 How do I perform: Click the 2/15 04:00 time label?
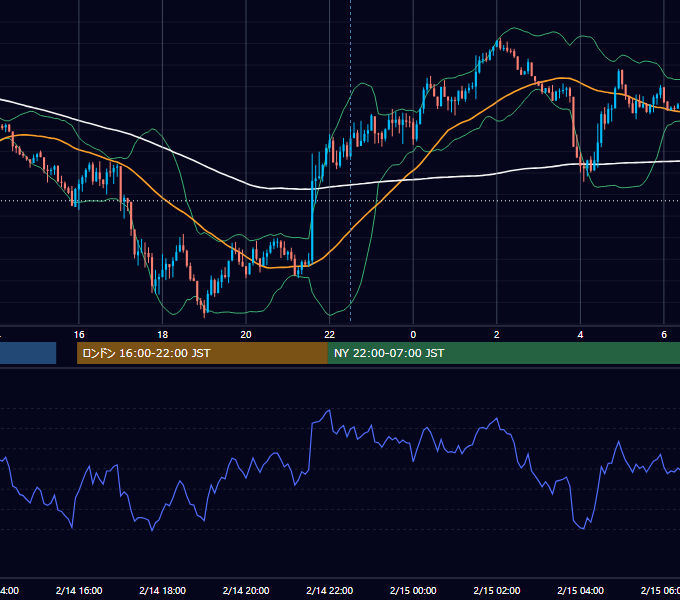(x=580, y=590)
